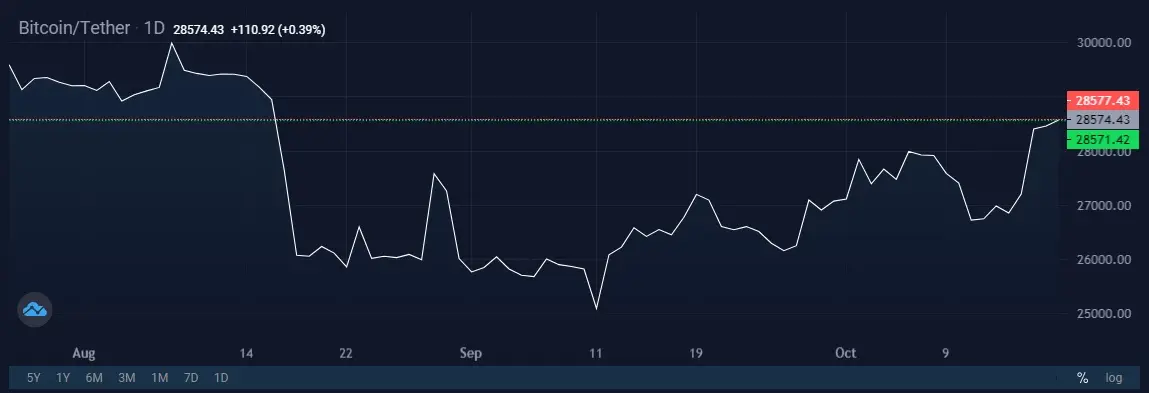Select the 7D time range
Image resolution: width=1149 pixels, height=393 pixels.
coord(191,378)
